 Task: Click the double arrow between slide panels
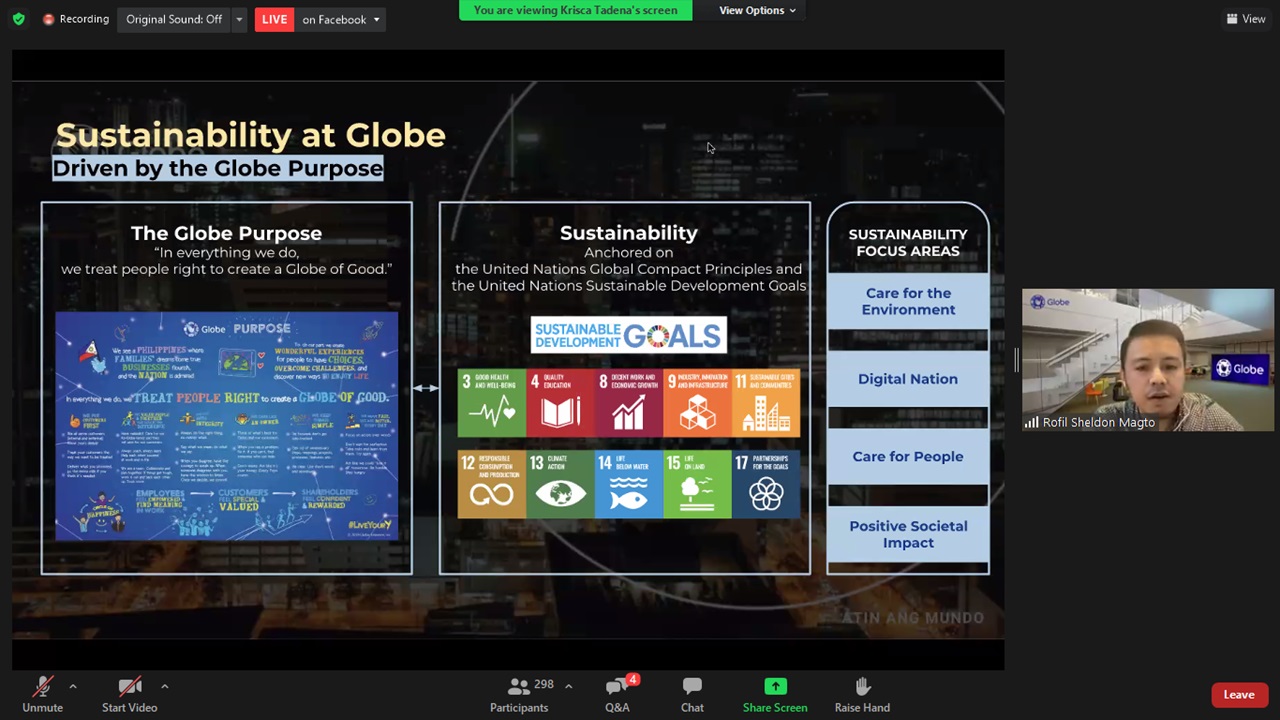pos(425,388)
